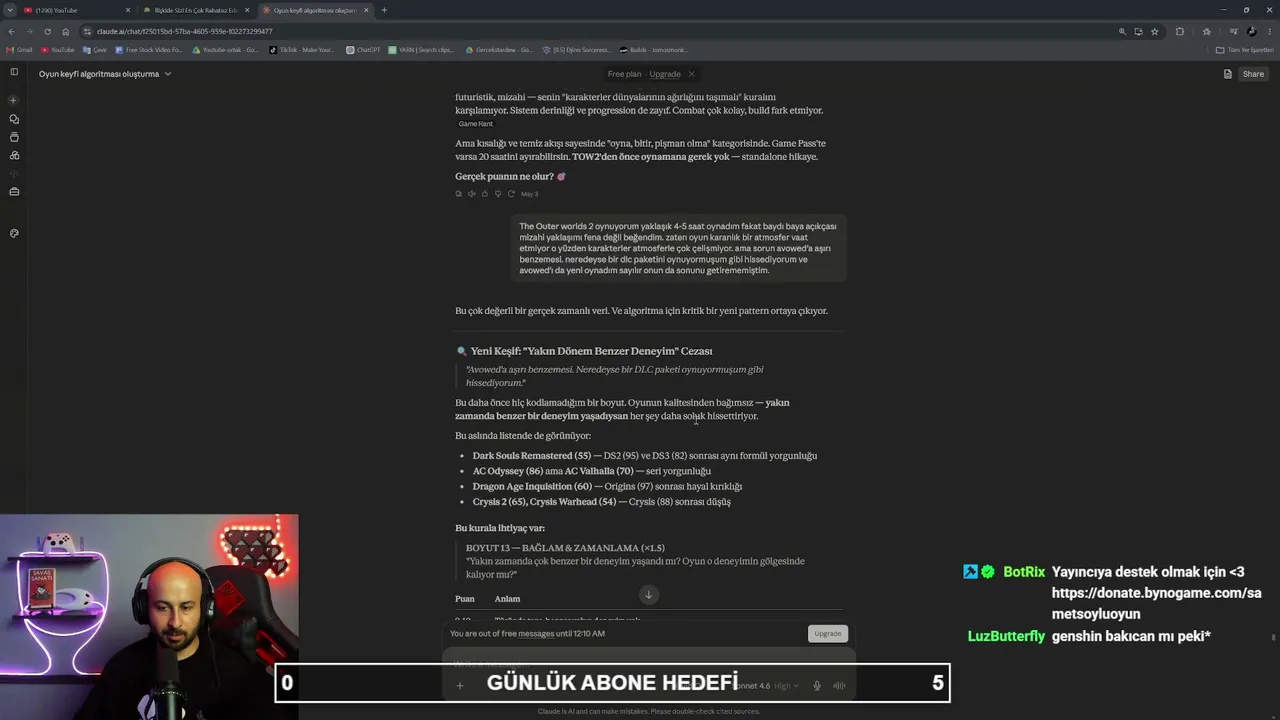Open the Chats list in sidebar
1280x720 pixels.
click(14, 119)
